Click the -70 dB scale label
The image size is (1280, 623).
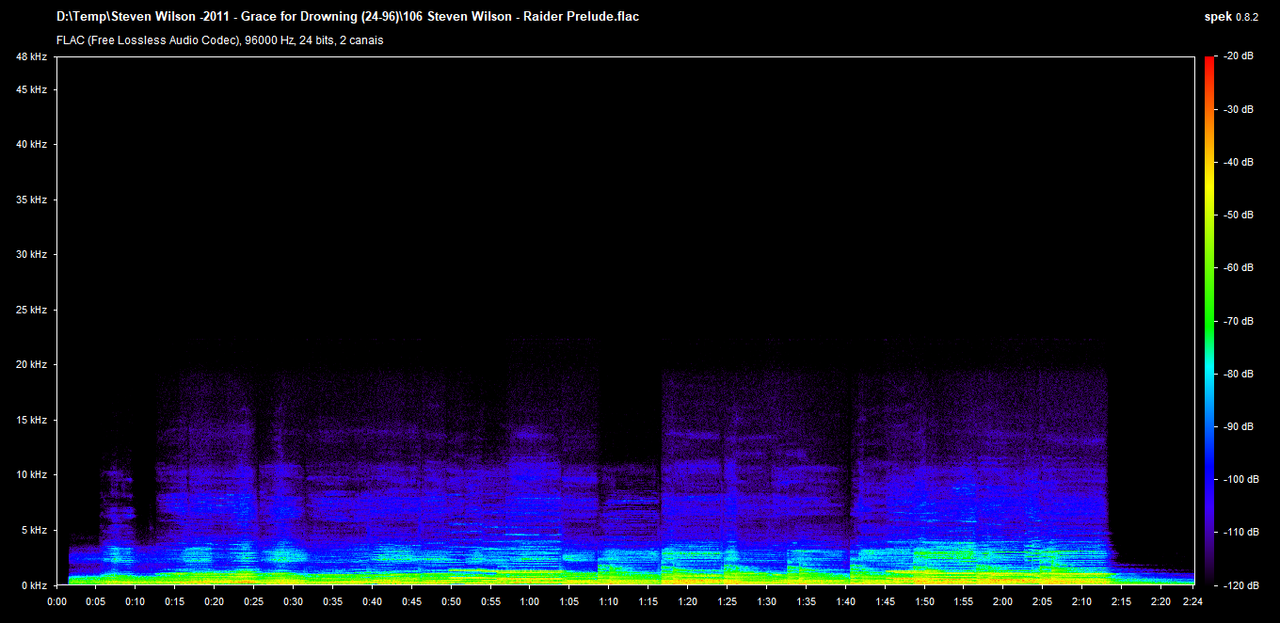[x=1239, y=321]
